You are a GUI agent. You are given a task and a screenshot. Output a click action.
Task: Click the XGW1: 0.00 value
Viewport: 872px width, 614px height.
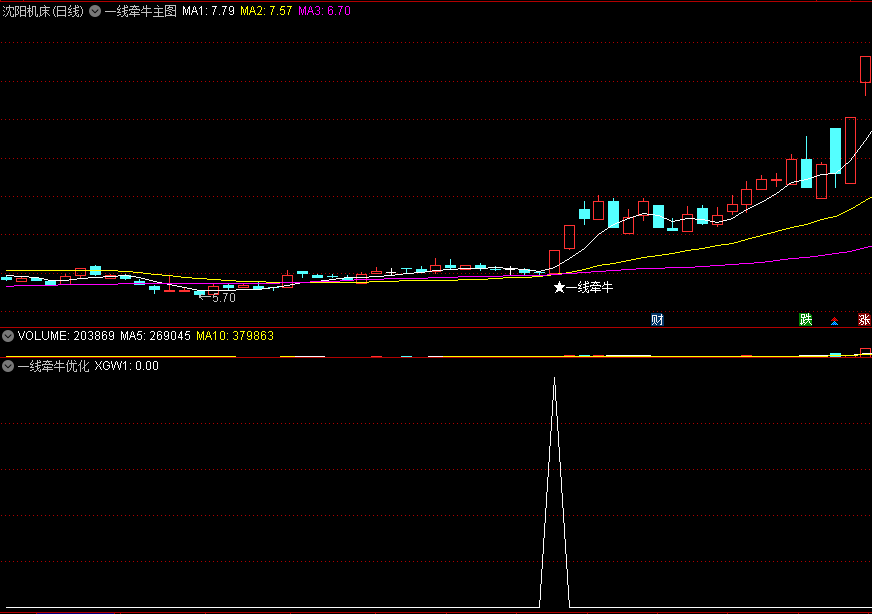pos(126,366)
